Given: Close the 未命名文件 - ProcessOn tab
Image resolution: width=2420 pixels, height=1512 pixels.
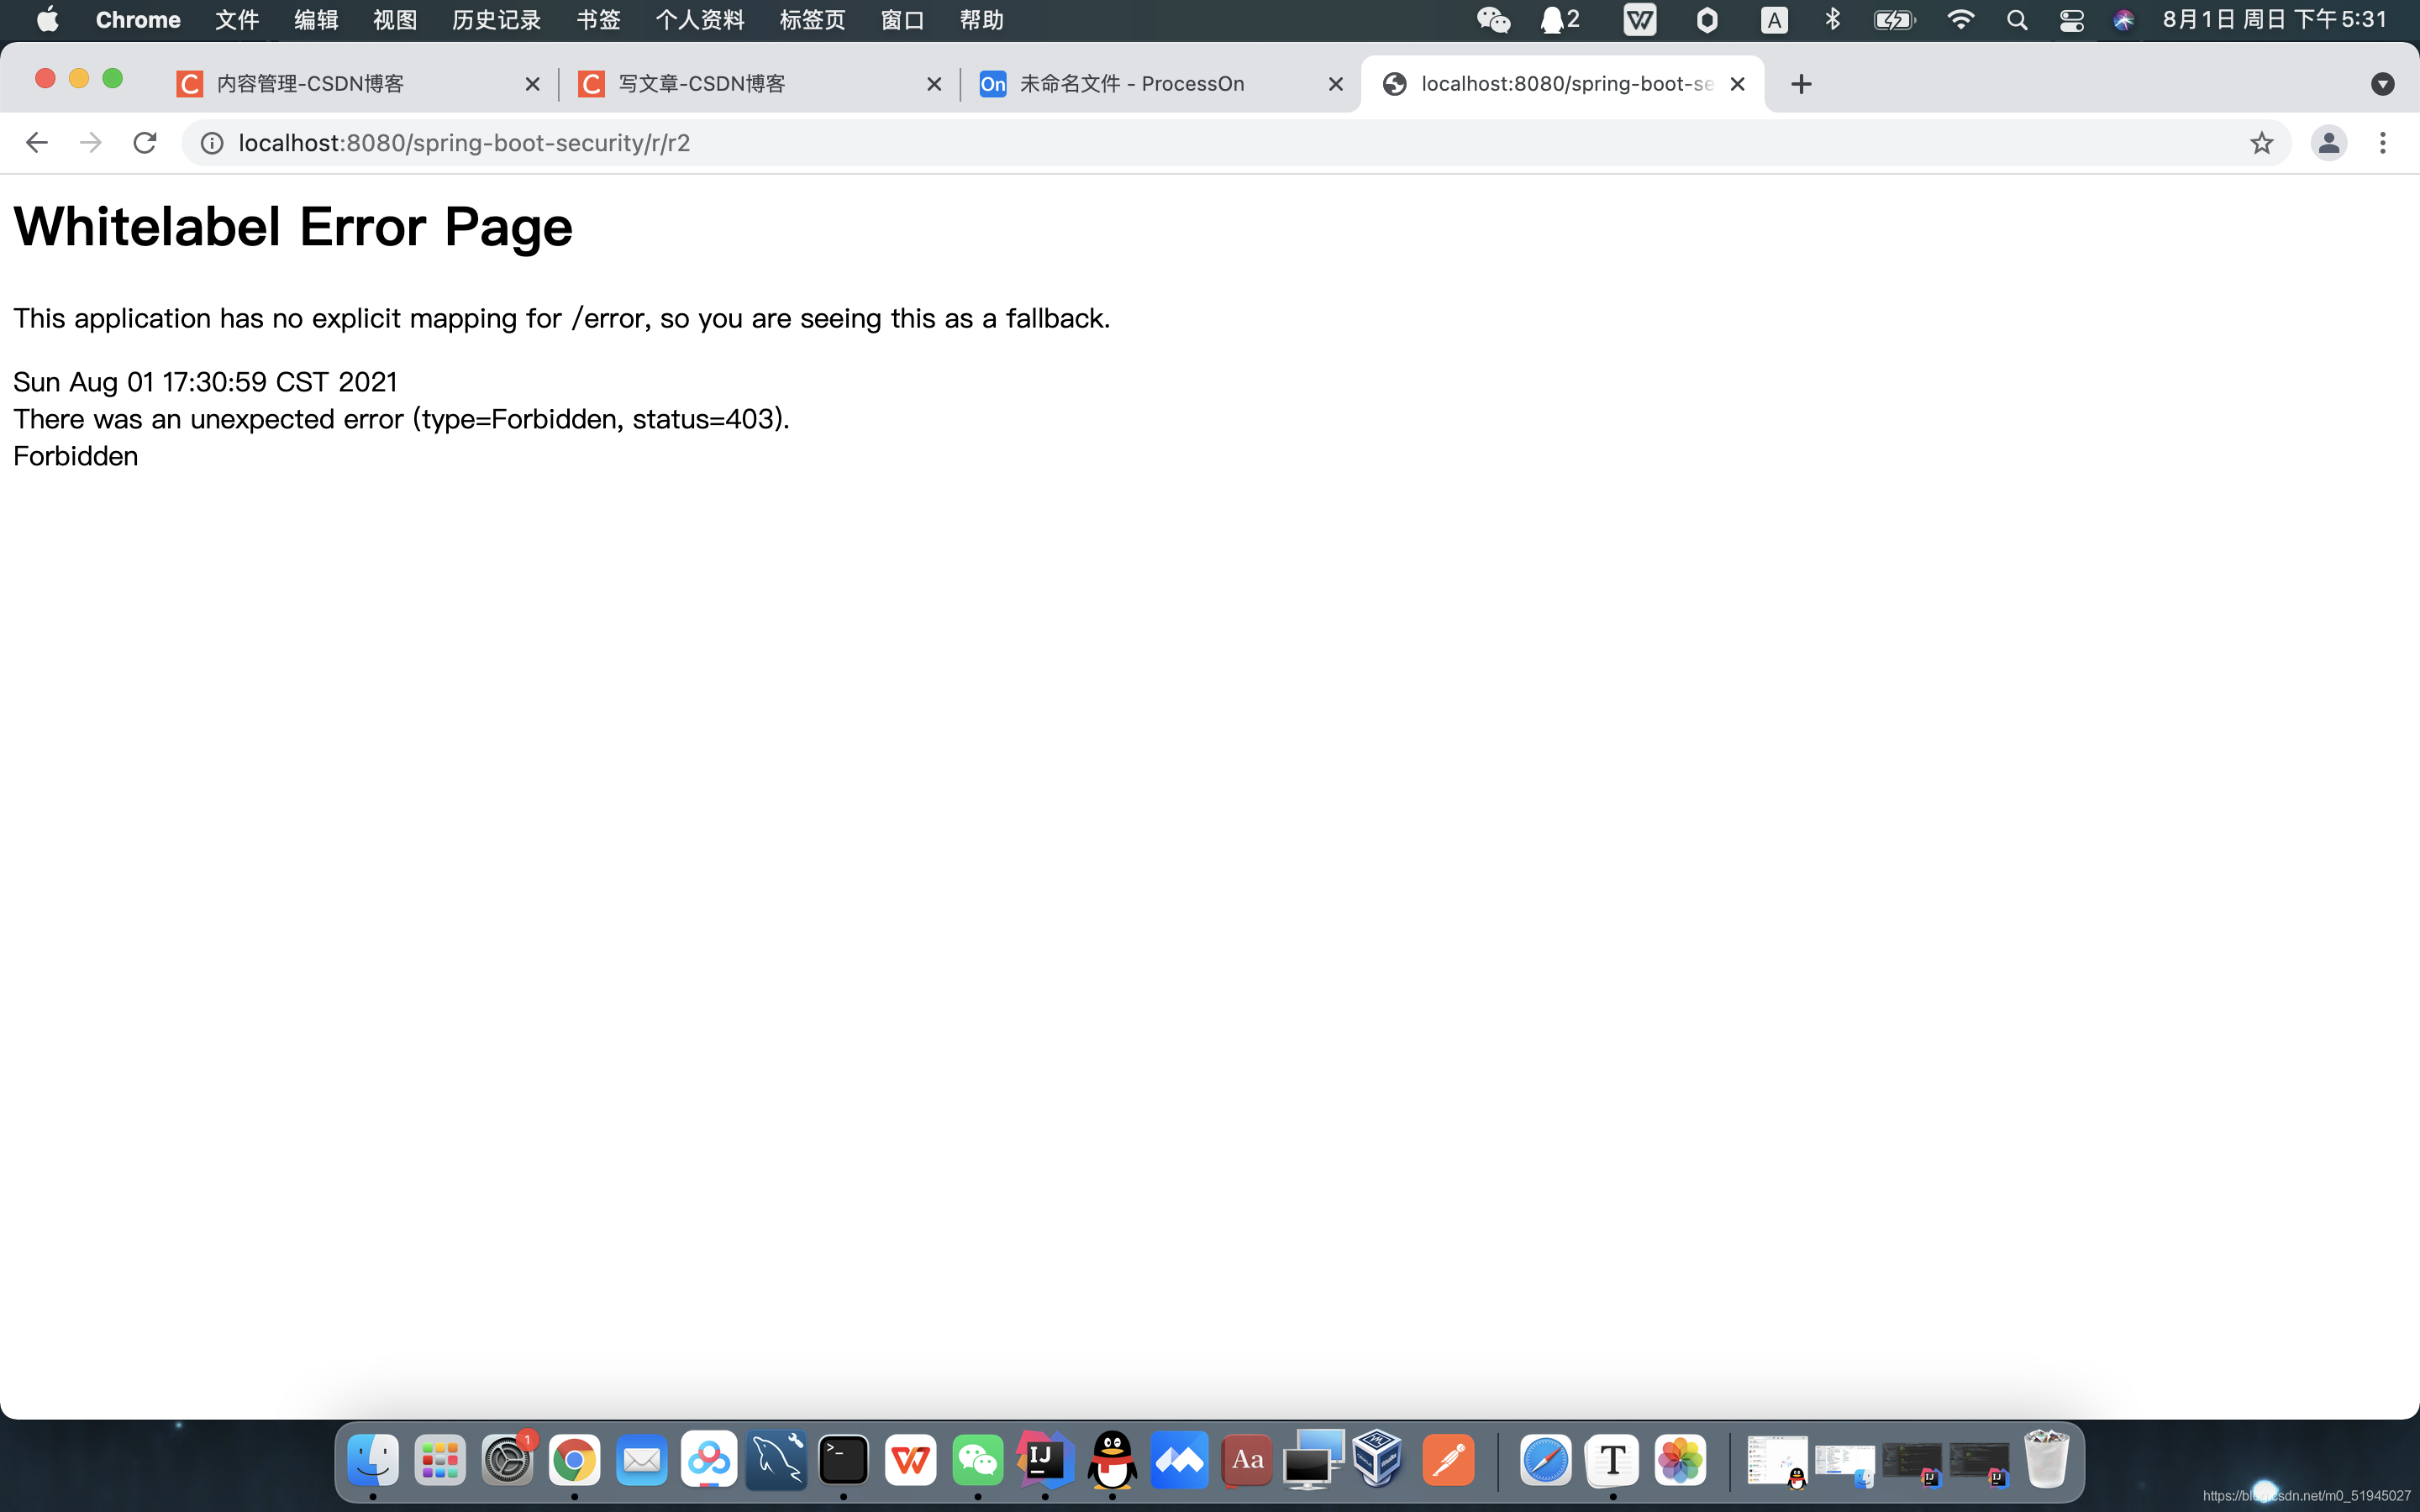Looking at the screenshot, I should click(1335, 84).
